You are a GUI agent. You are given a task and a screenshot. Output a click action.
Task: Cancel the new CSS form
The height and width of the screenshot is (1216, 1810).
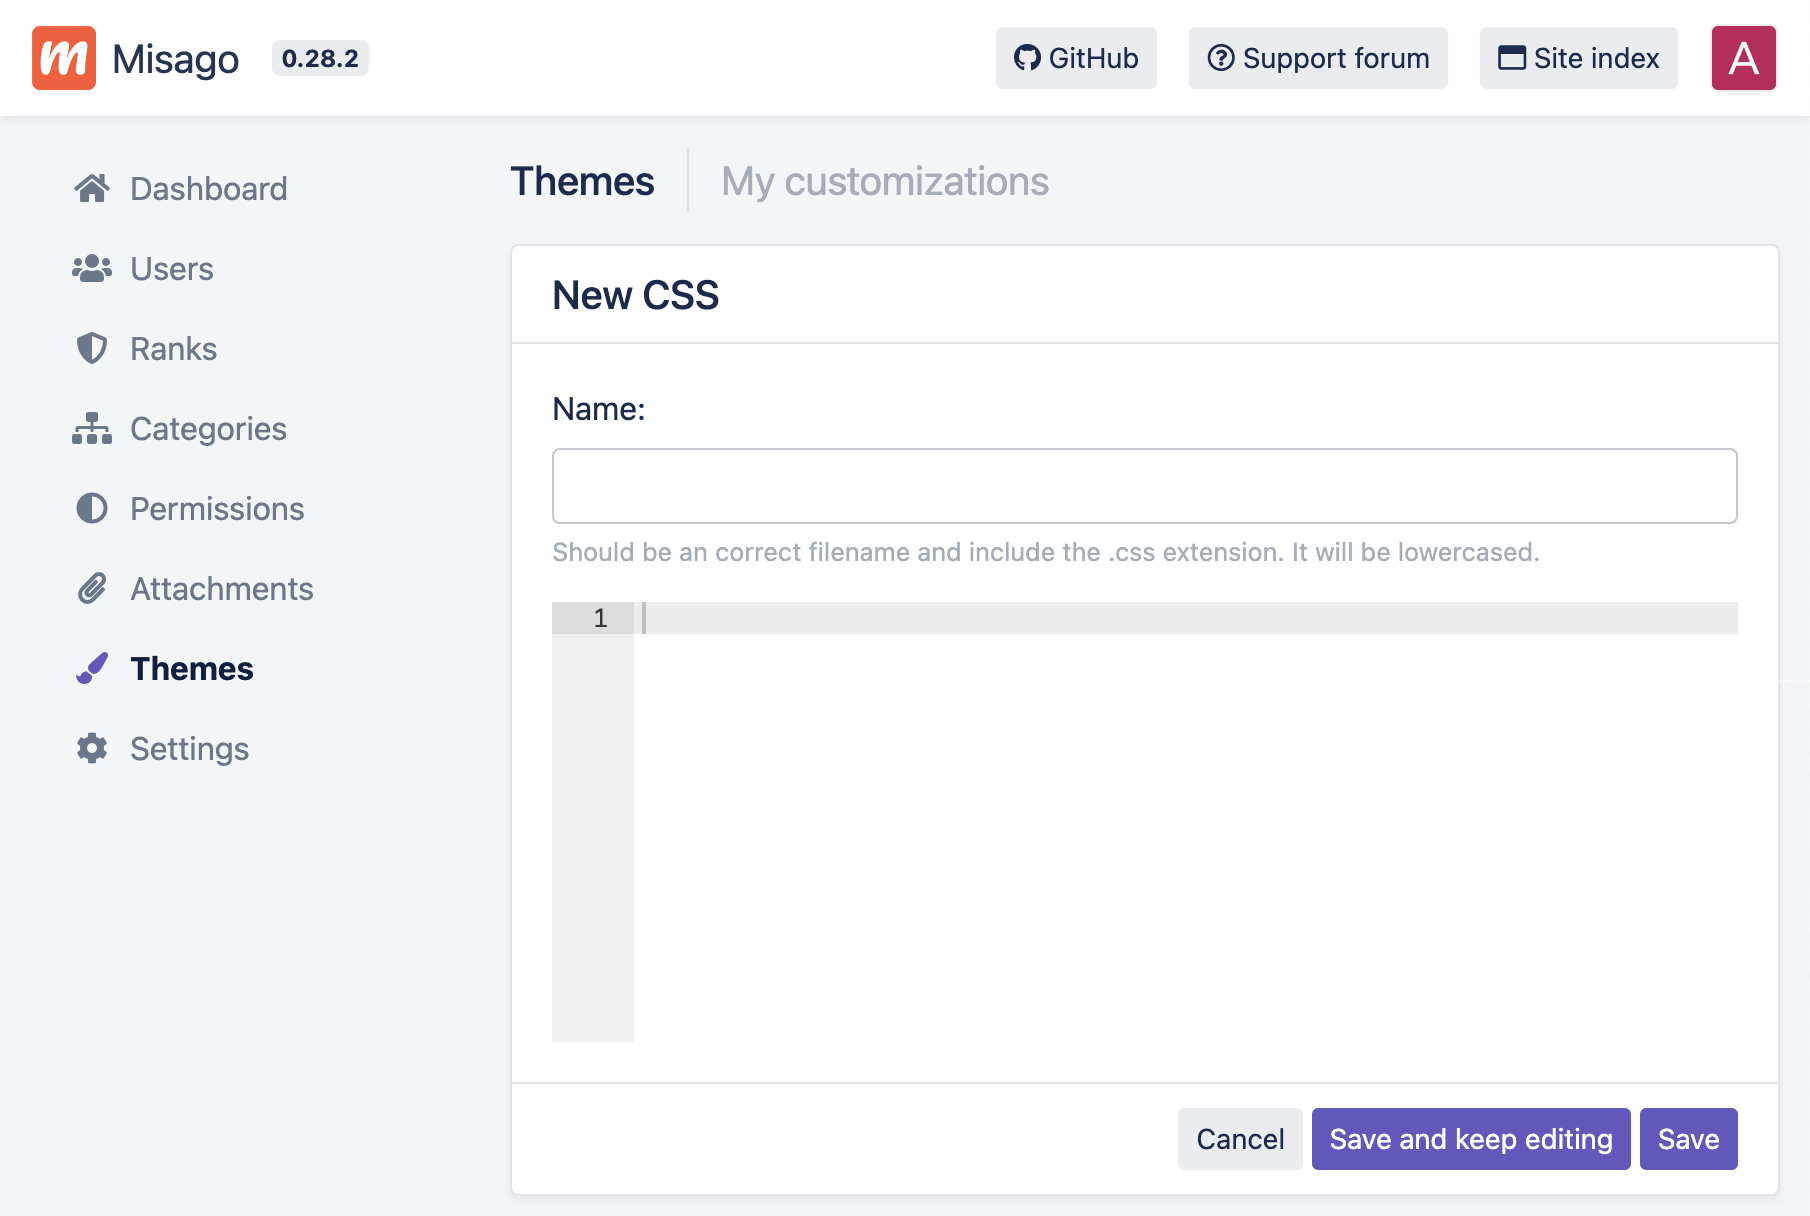[x=1239, y=1139]
